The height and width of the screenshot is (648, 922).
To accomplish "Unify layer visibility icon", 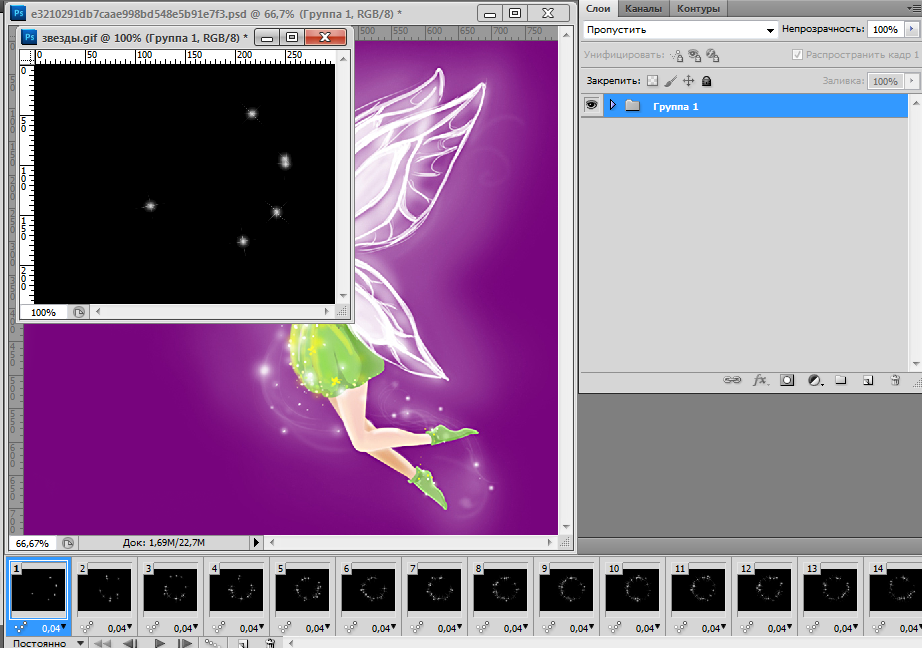I will [x=694, y=55].
